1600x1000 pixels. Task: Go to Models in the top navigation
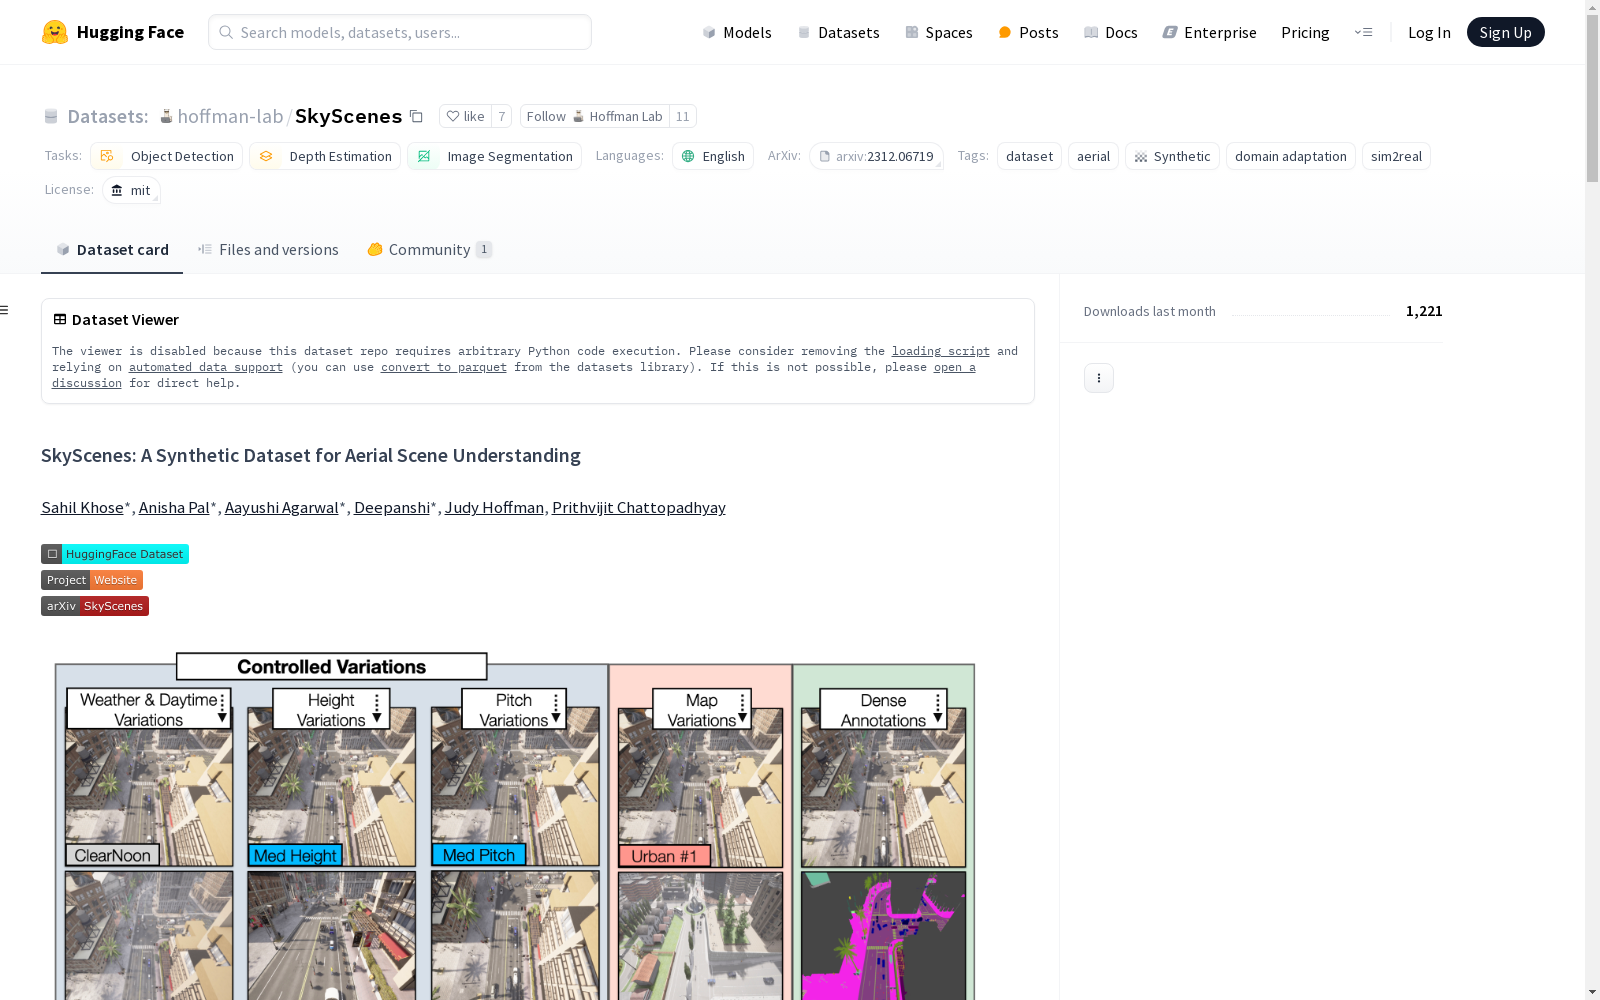[x=737, y=32]
